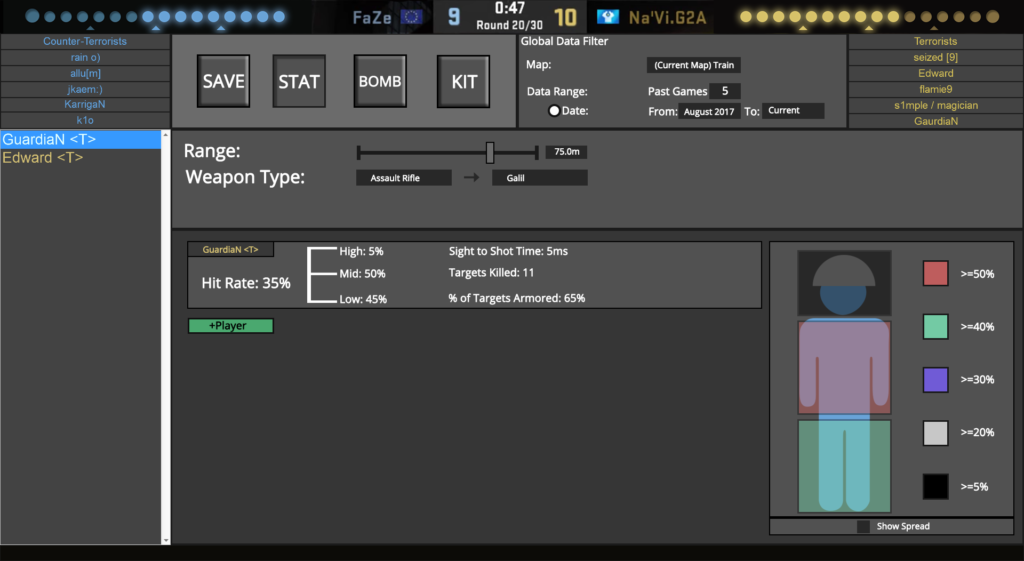Image resolution: width=1024 pixels, height=561 pixels.
Task: Select the Date radio button
Action: coord(554,111)
